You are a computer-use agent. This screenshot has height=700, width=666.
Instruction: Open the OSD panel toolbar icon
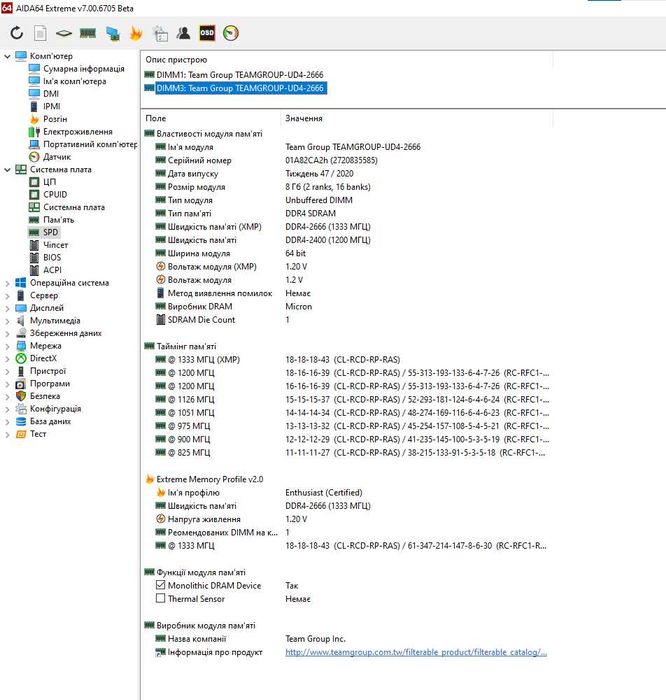[207, 33]
